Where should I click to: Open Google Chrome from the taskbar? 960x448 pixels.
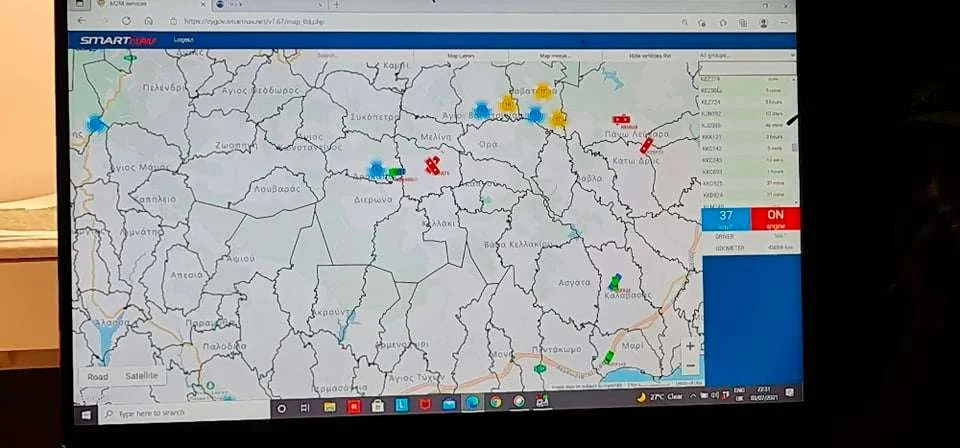[495, 403]
